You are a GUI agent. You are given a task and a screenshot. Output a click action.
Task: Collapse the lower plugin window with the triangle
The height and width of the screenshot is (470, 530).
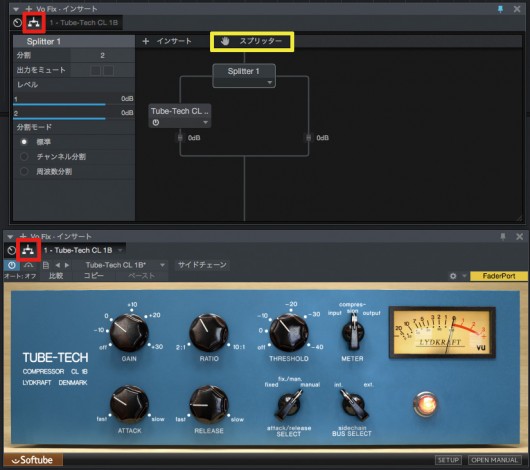(x=10, y=236)
